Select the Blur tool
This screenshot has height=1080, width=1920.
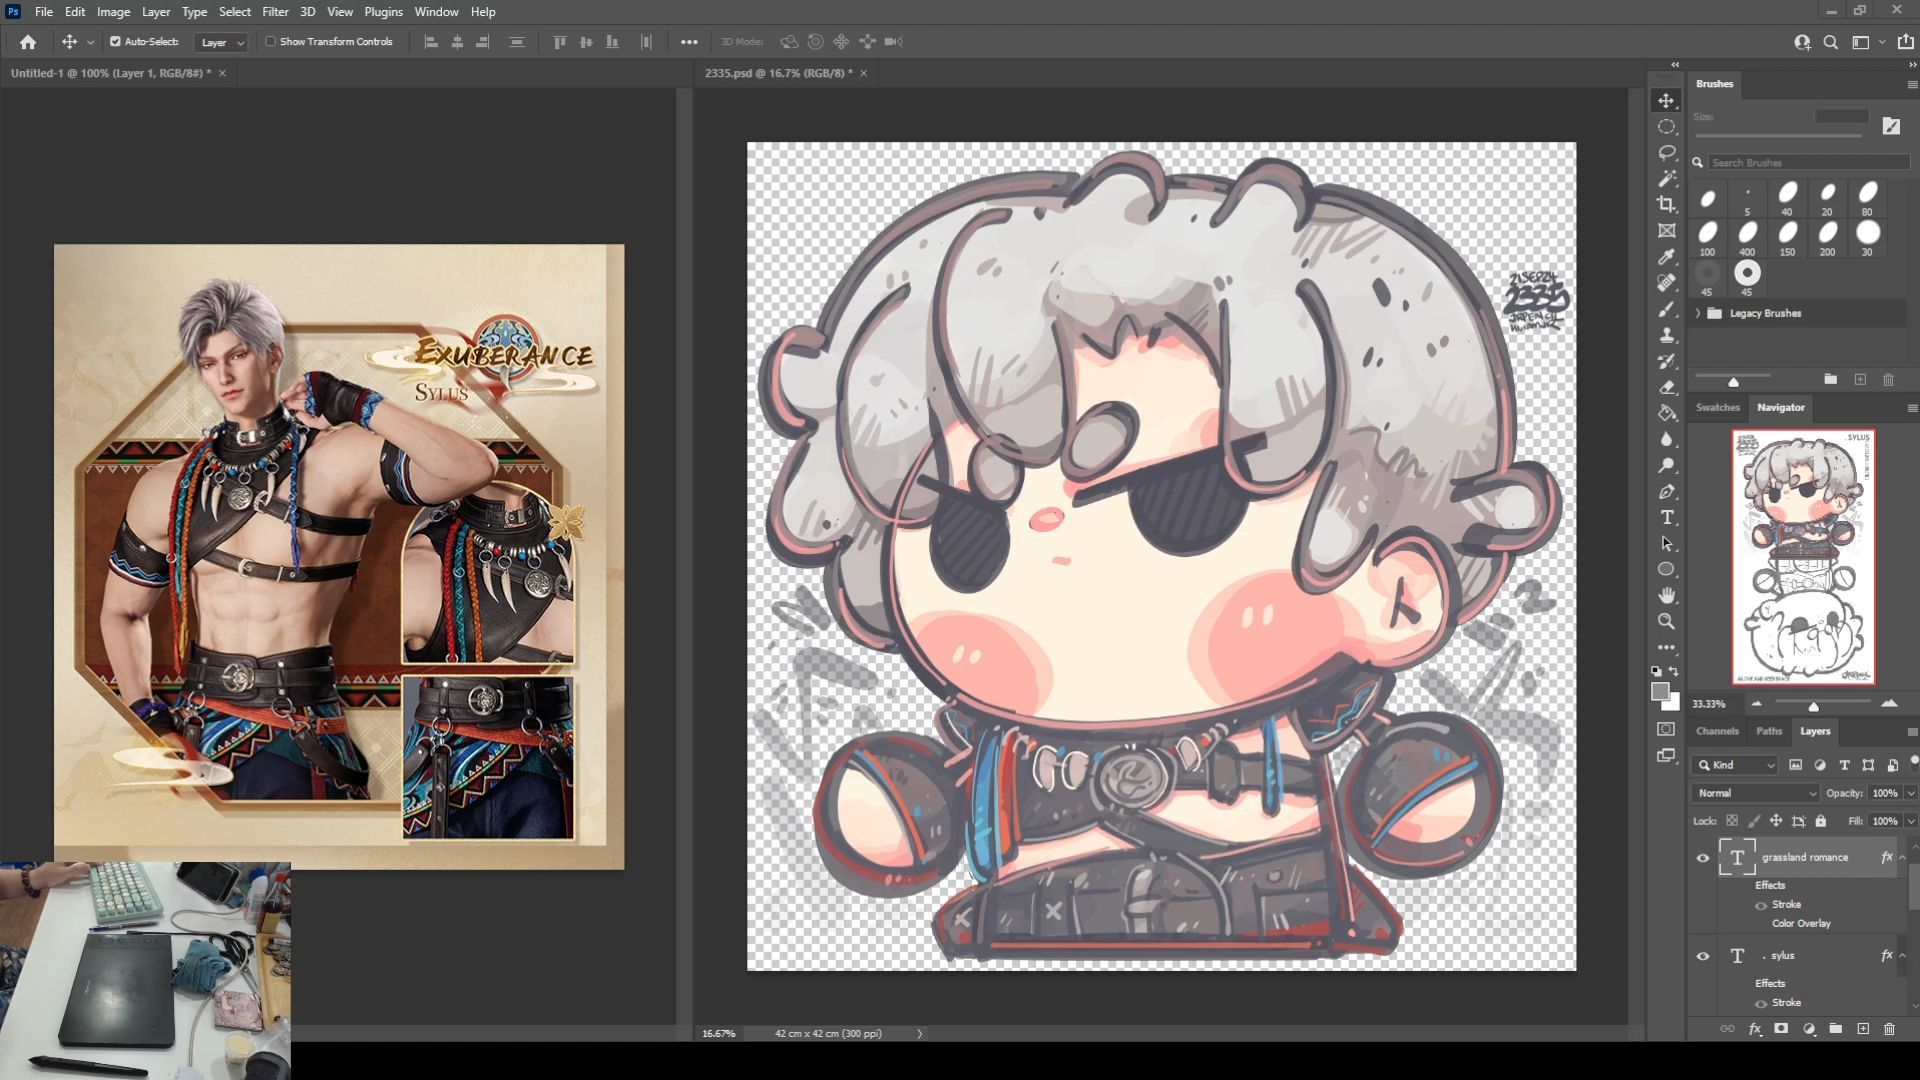(x=1666, y=439)
